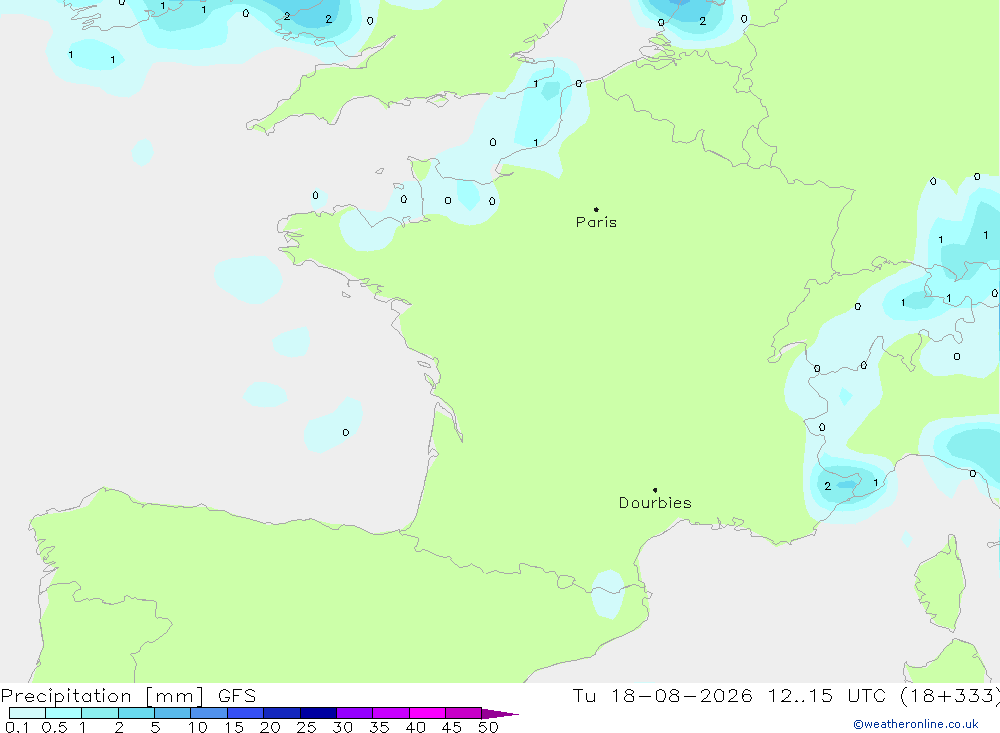The width and height of the screenshot is (1000, 733).
Task: Click the '(18+333)' forecast offset text
Action: (950, 696)
